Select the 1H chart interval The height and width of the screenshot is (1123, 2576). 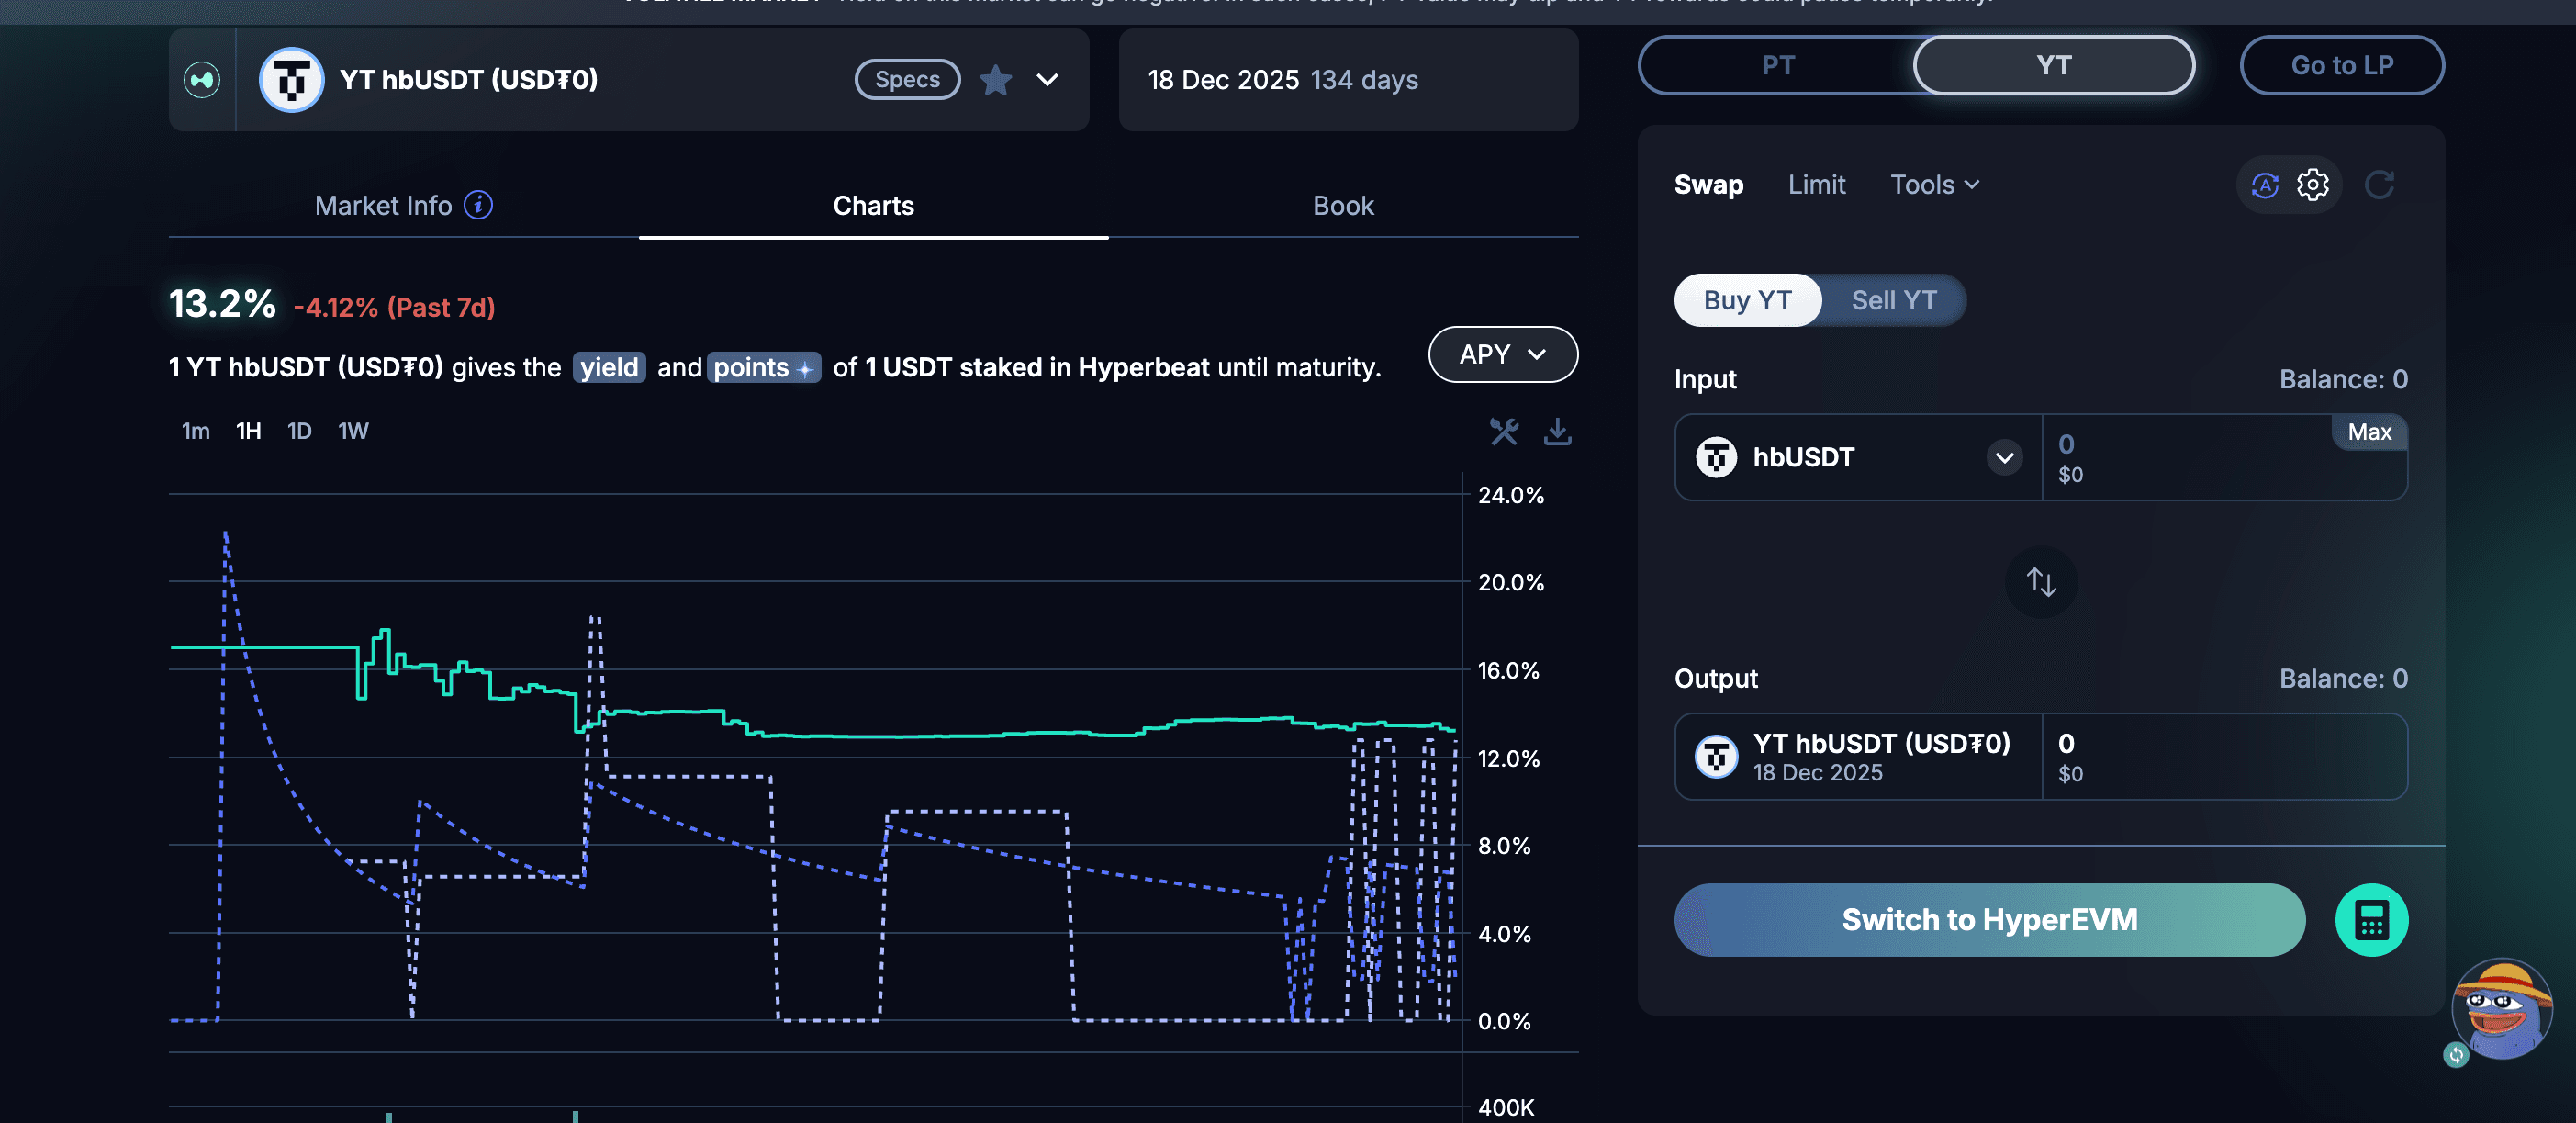248,431
